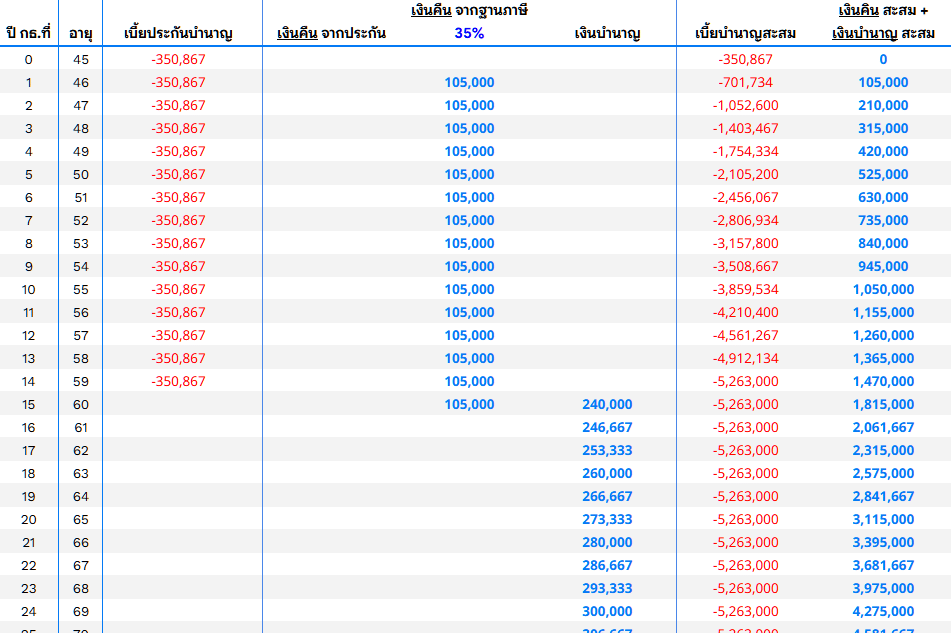The image size is (951, 633).
Task: Click the cumulative premium -1,052,600 cell
Action: [745, 106]
